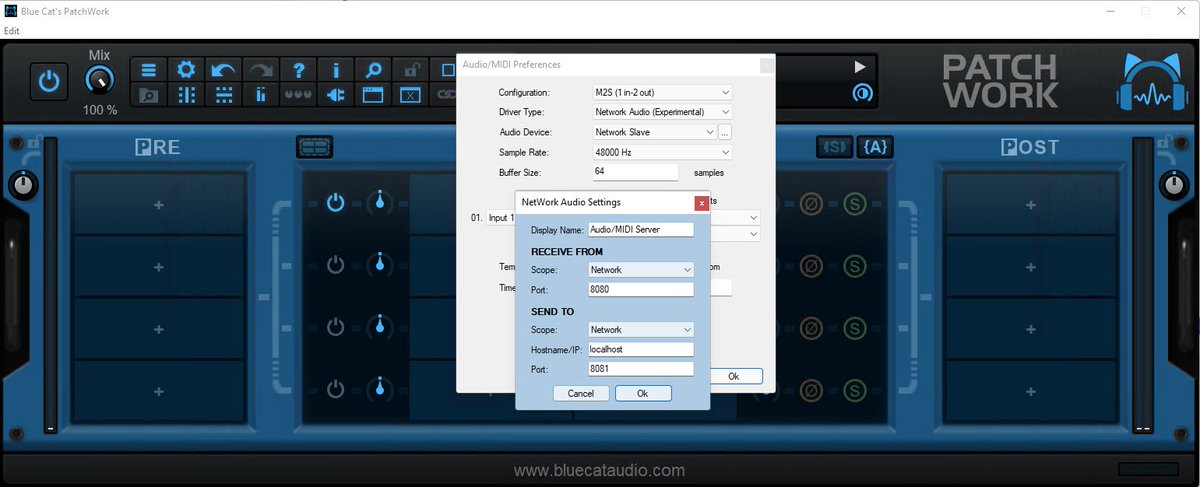The image size is (1200, 487).
Task: Click the three-dots icon in toolbar
Action: tap(298, 95)
